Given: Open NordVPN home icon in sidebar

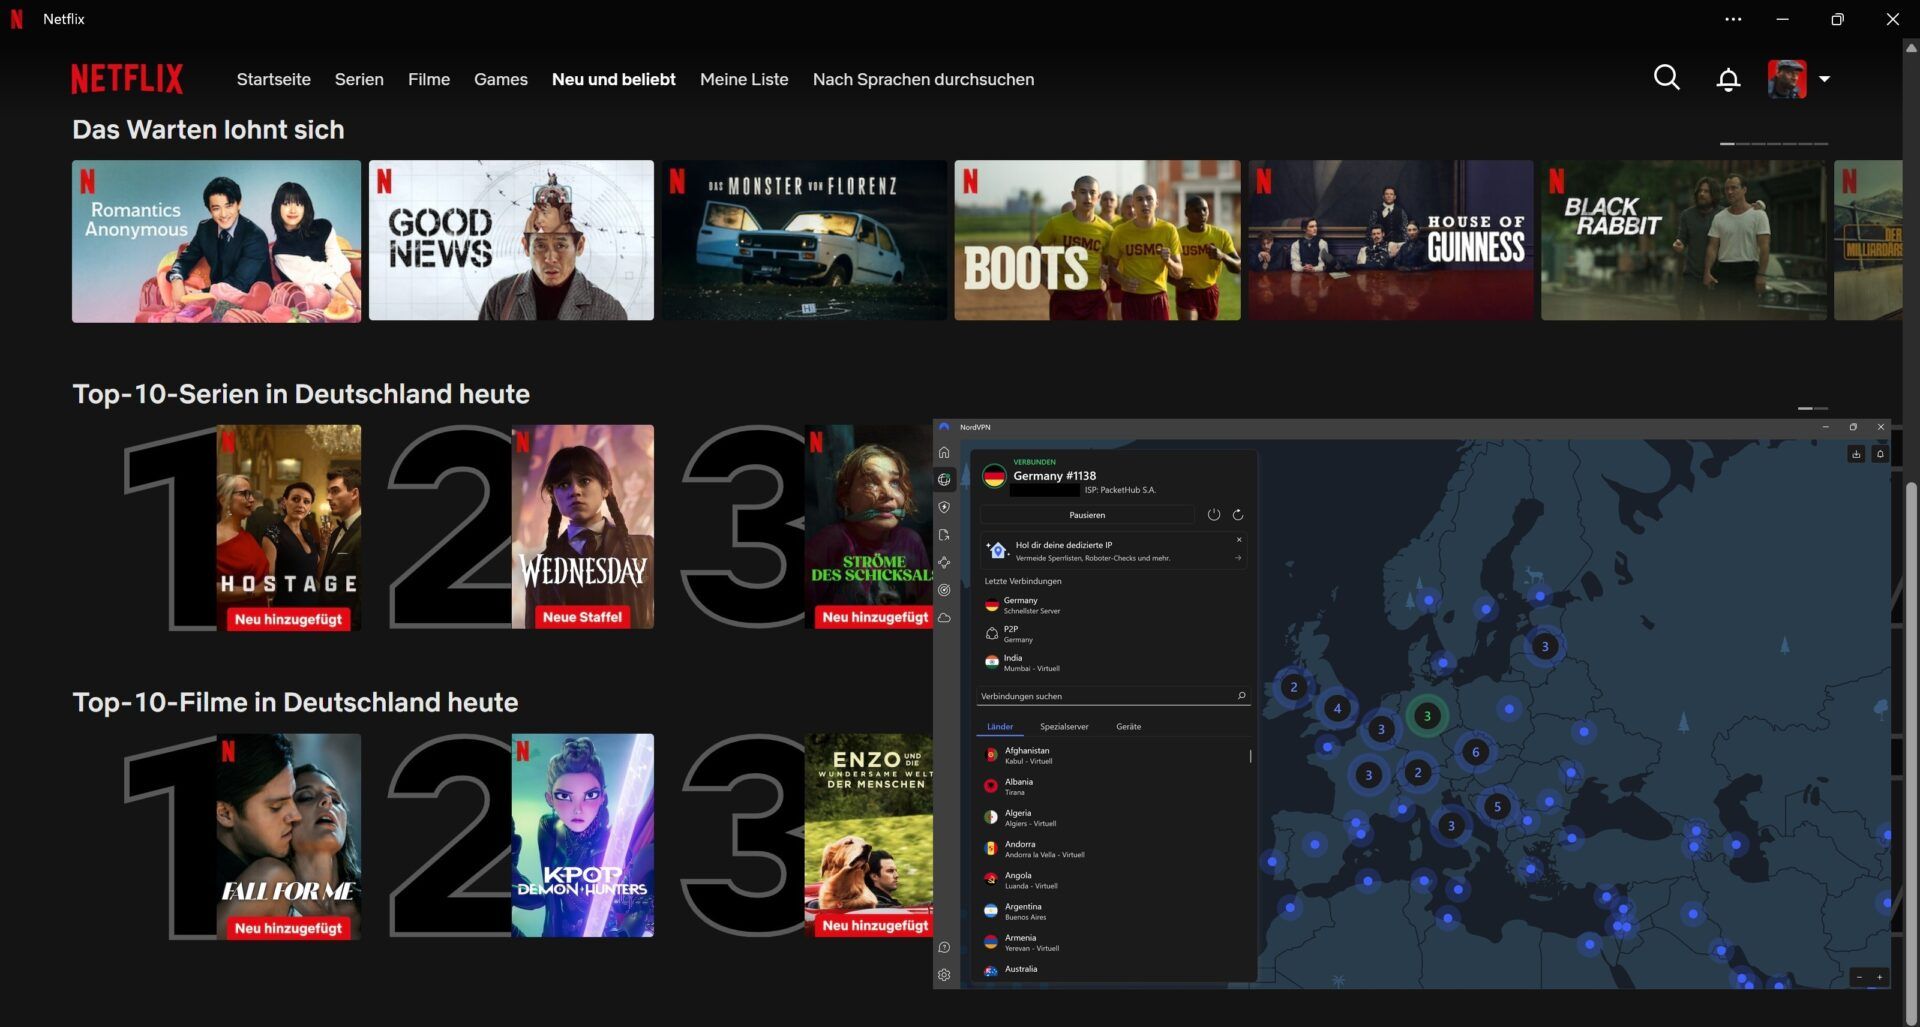Looking at the screenshot, I should click(944, 453).
